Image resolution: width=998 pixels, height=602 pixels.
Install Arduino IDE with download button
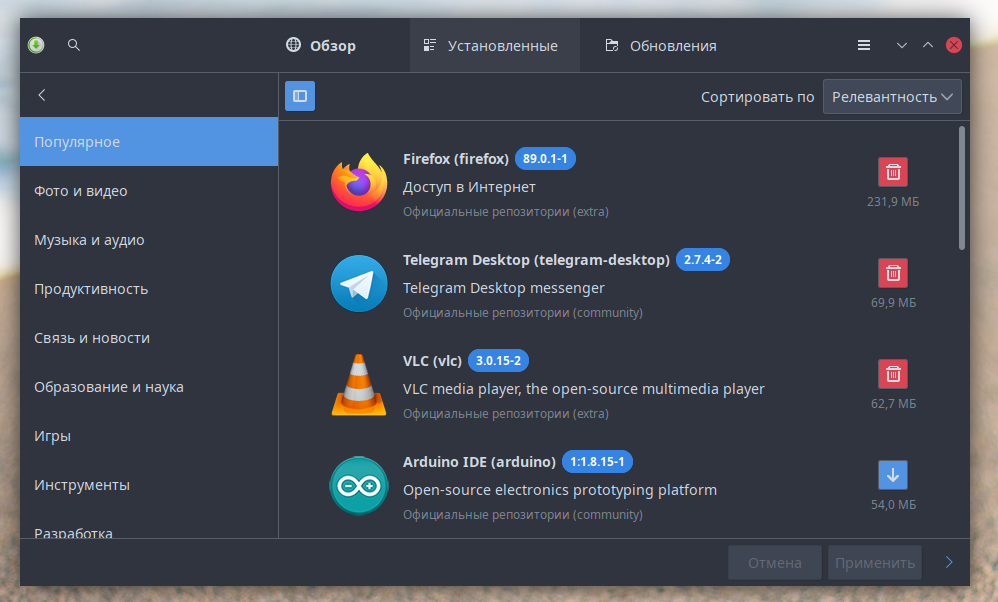[893, 475]
